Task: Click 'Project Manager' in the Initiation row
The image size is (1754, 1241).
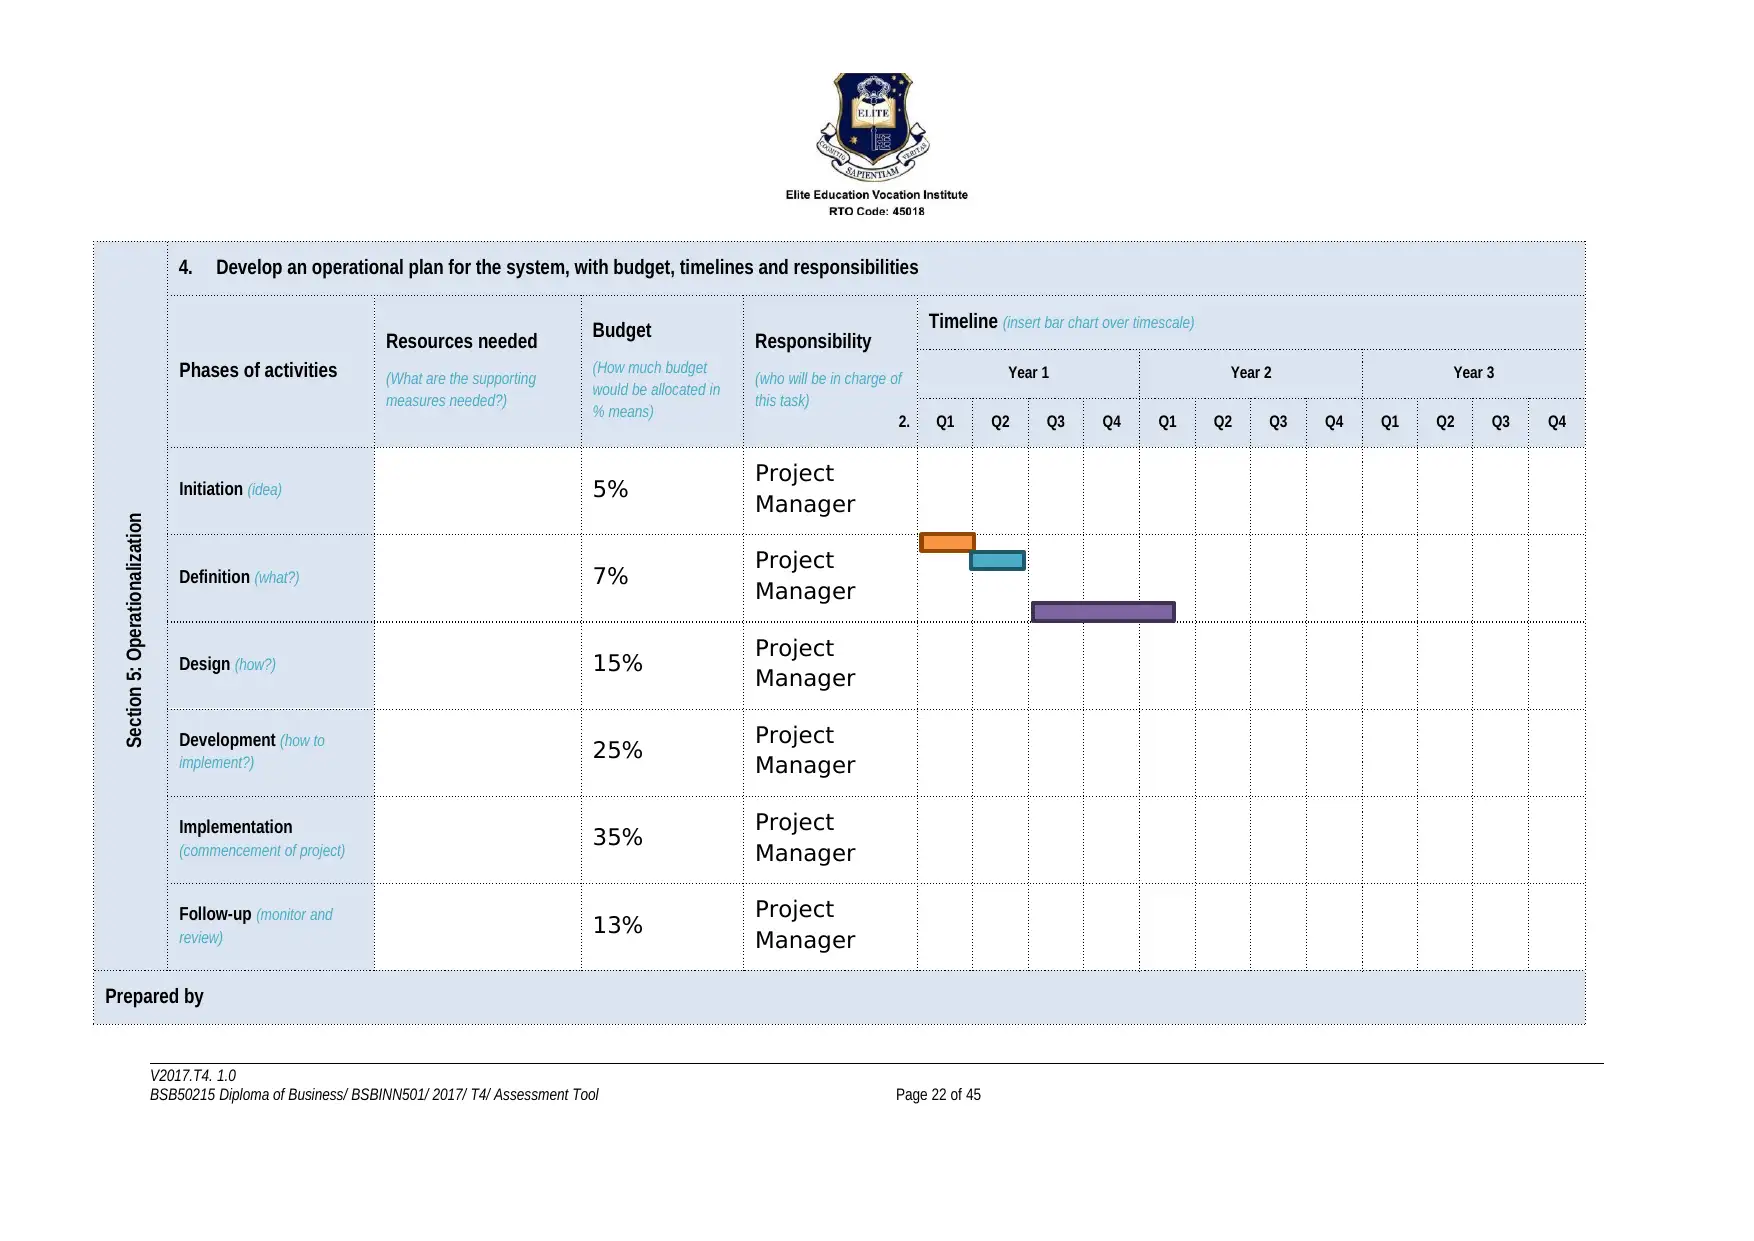Action: tap(805, 488)
